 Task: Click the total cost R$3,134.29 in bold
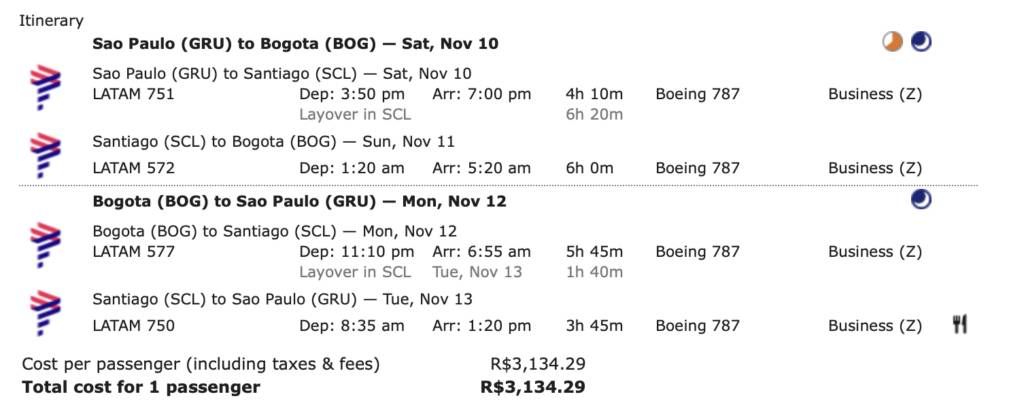pos(533,387)
